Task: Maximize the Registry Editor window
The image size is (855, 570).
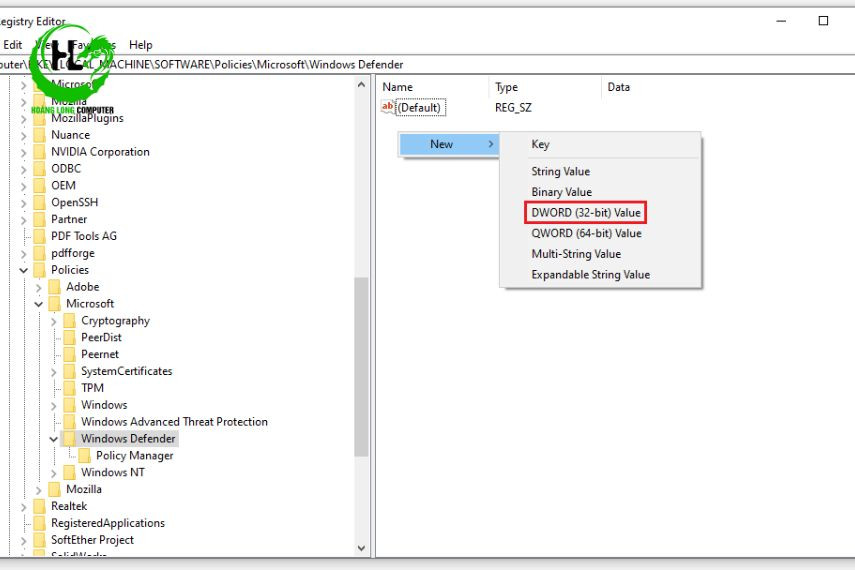Action: click(823, 21)
